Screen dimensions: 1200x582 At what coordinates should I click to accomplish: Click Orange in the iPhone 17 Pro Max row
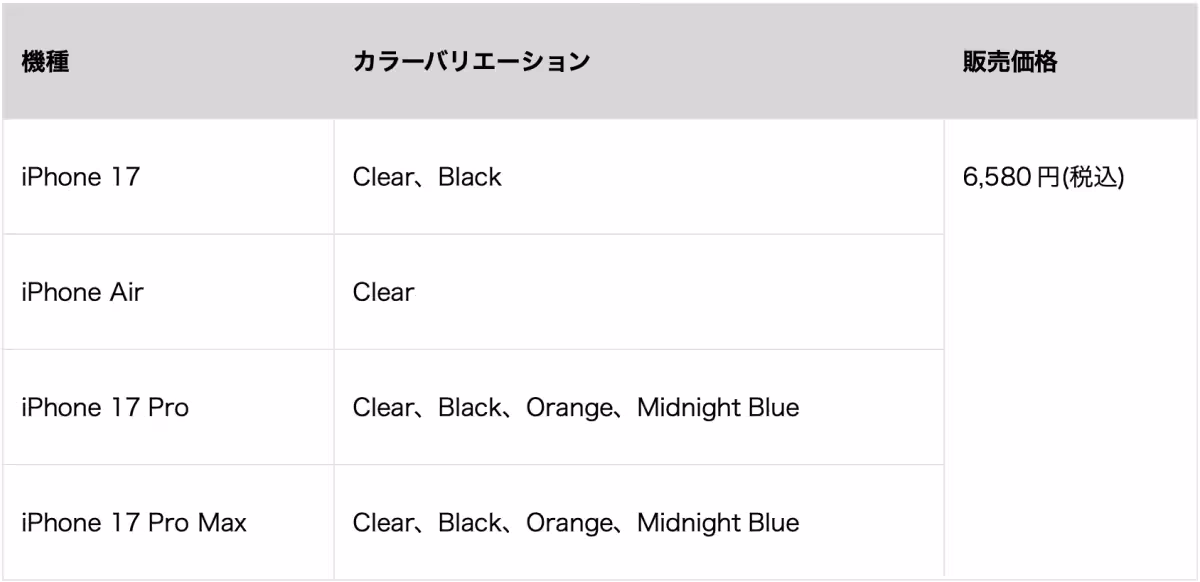click(567, 523)
